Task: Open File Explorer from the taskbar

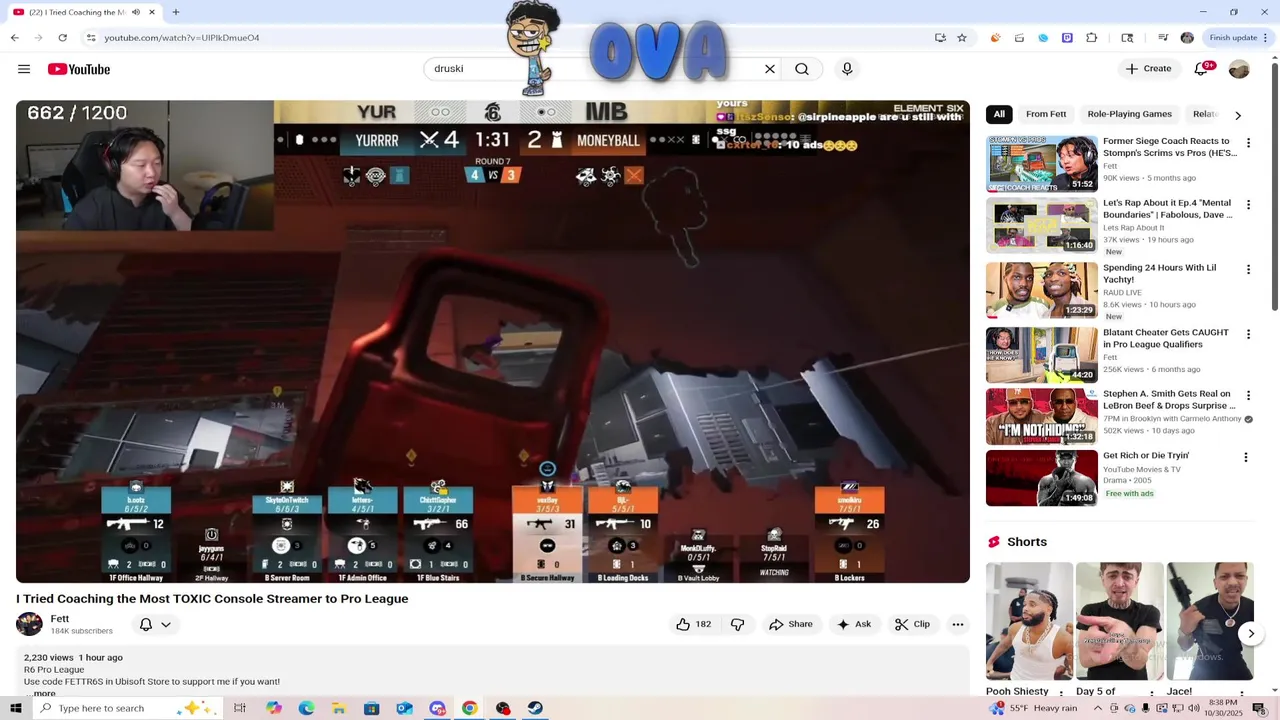Action: point(339,708)
